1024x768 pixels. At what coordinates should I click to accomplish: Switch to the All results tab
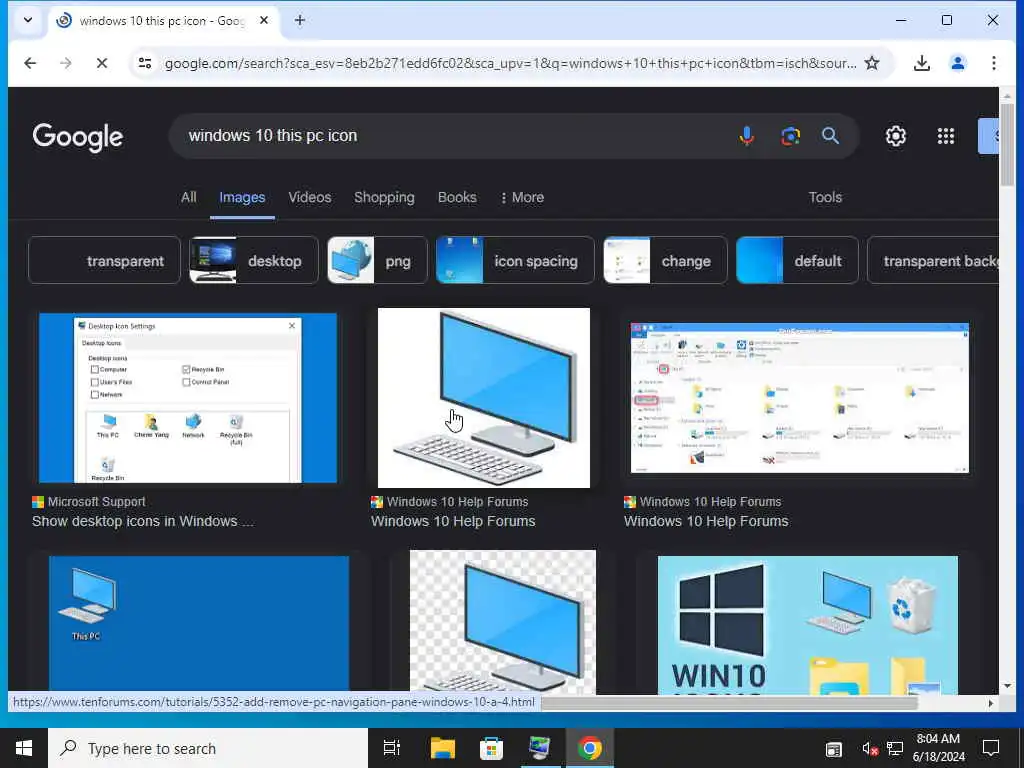[x=189, y=197]
